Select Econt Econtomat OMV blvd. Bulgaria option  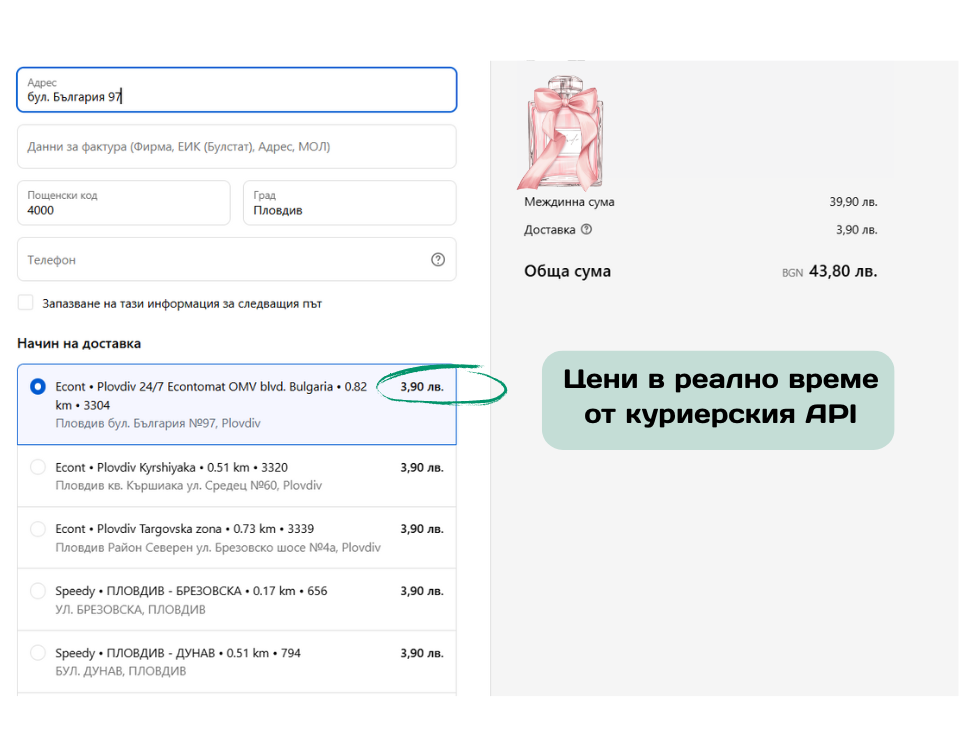(x=38, y=387)
